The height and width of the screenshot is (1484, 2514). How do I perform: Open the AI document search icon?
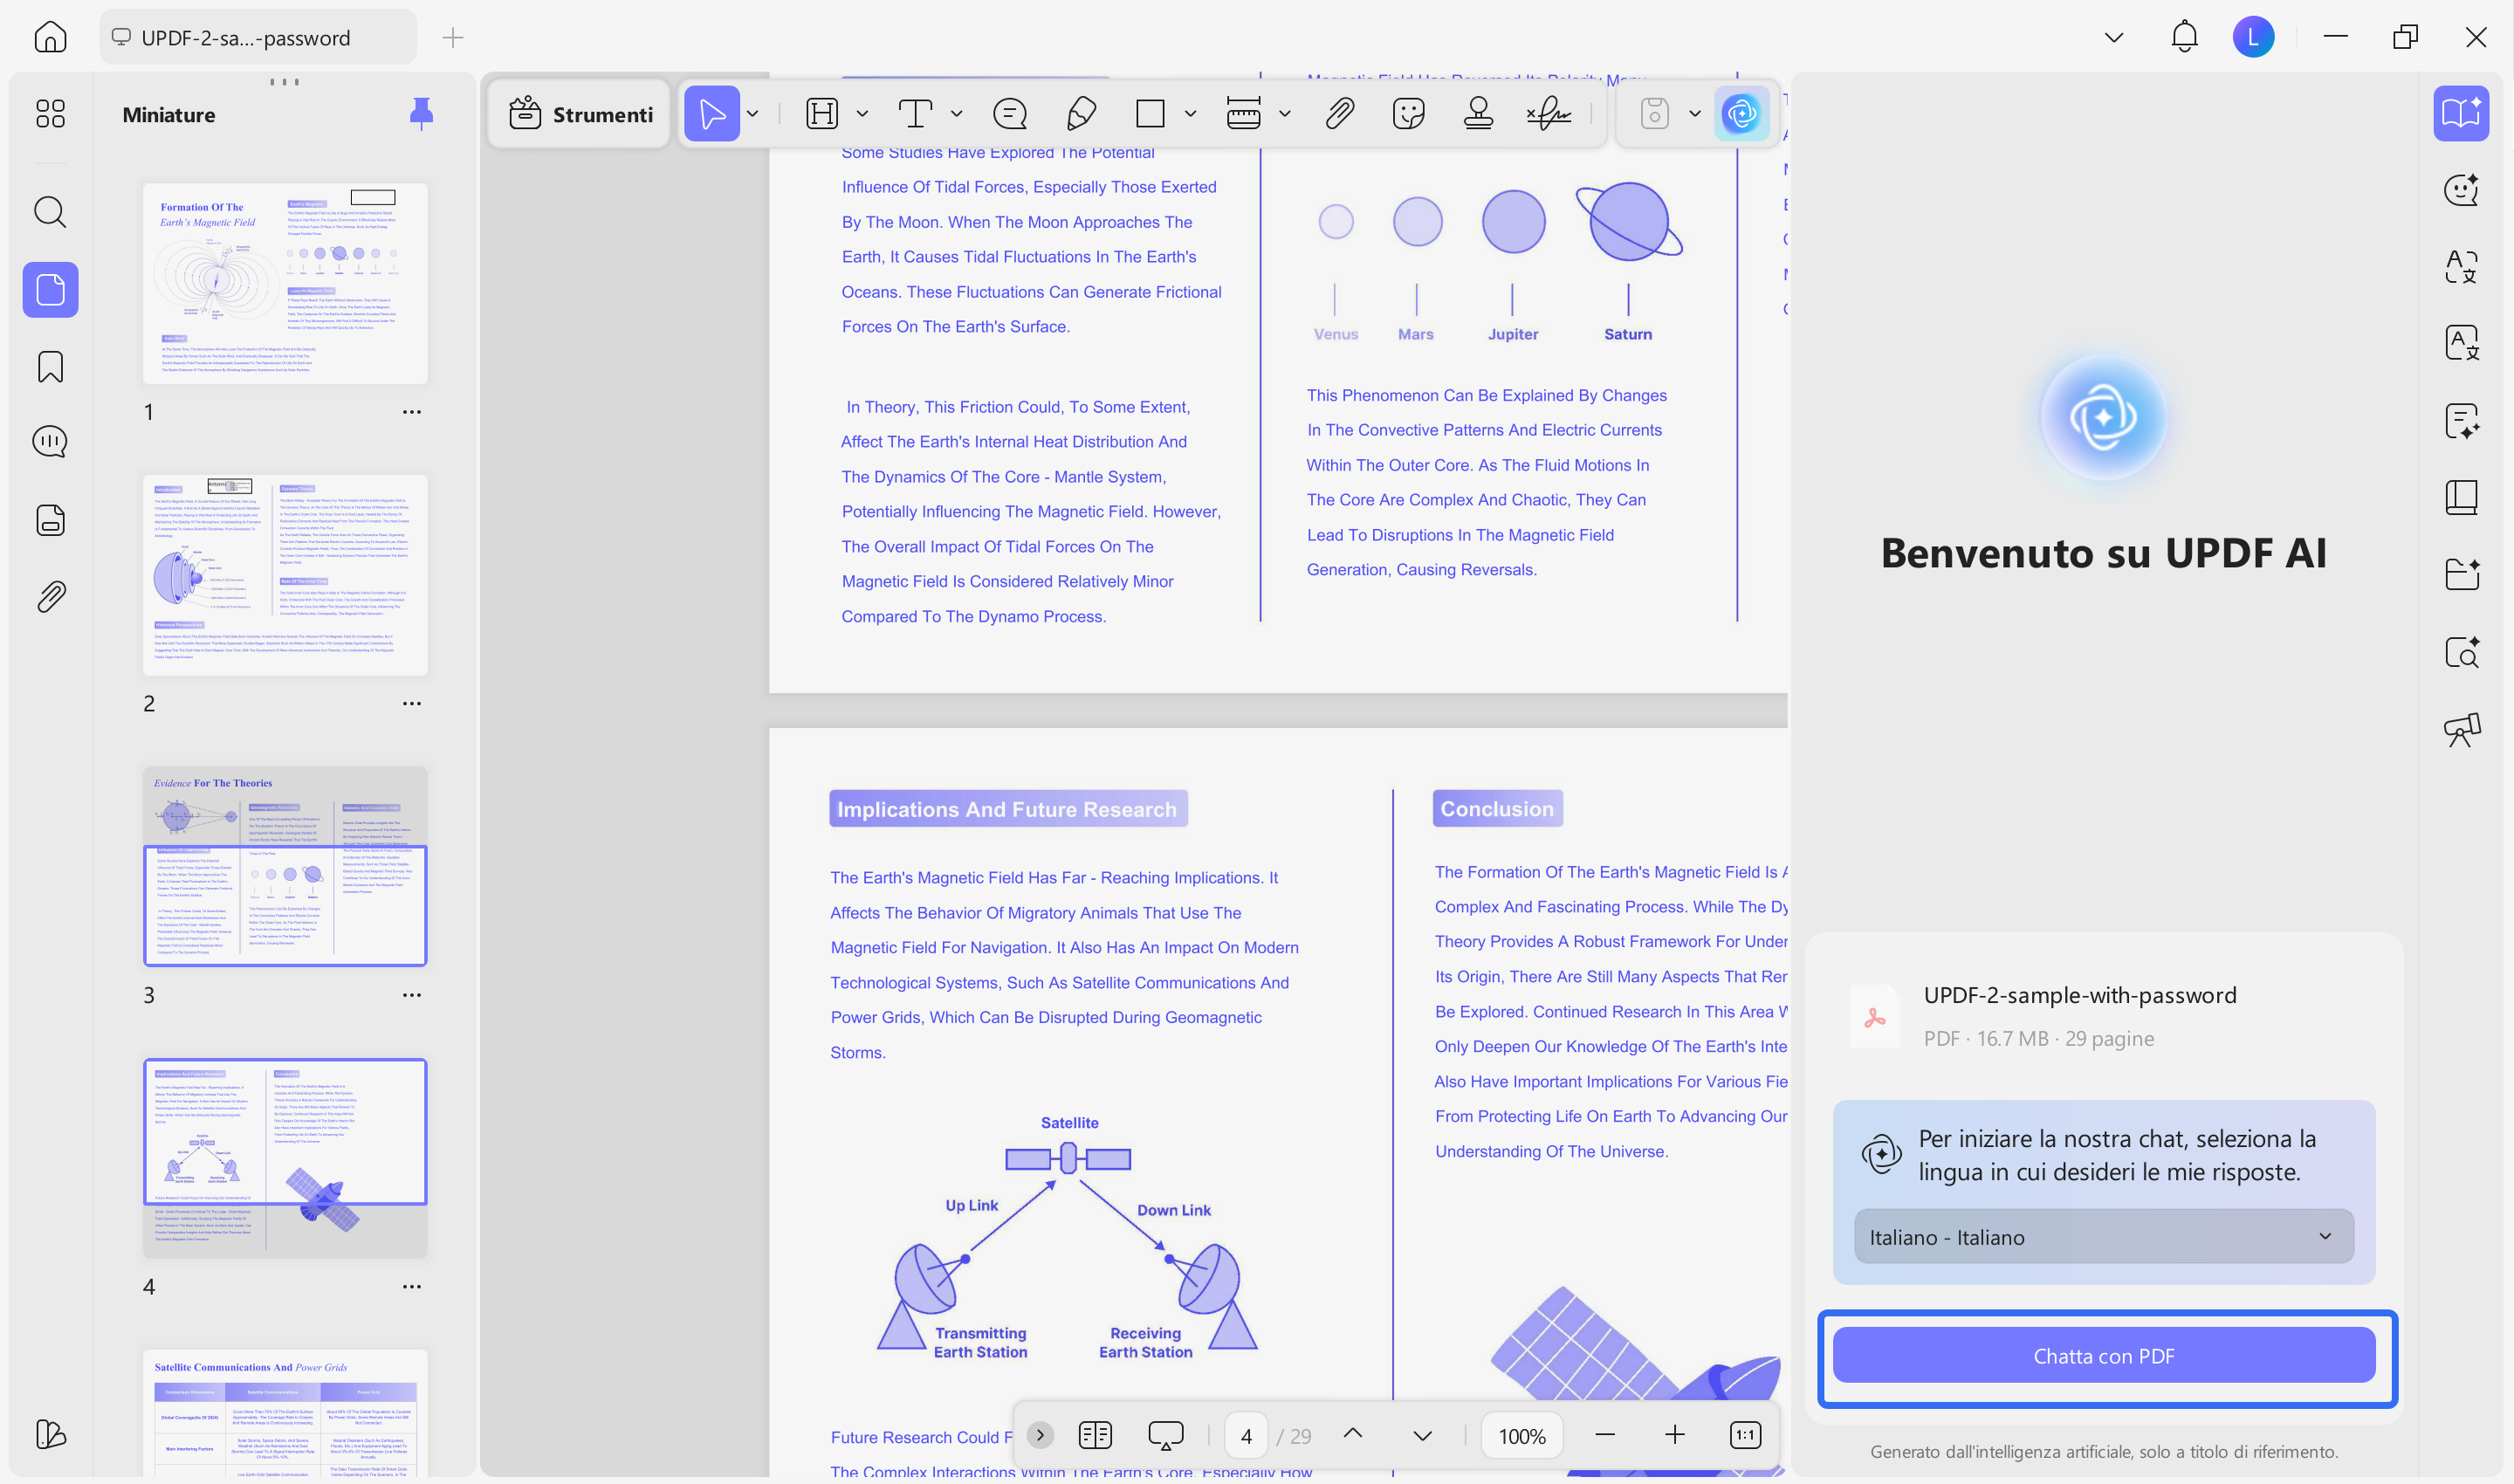click(x=2461, y=652)
